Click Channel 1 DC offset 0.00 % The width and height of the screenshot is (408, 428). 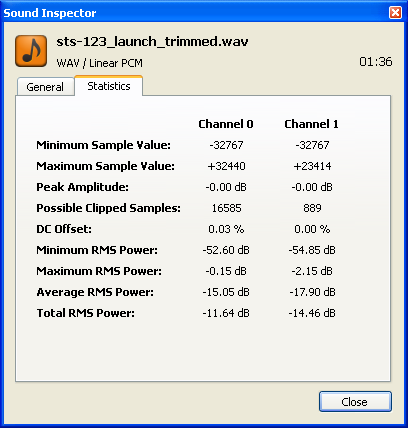point(312,229)
